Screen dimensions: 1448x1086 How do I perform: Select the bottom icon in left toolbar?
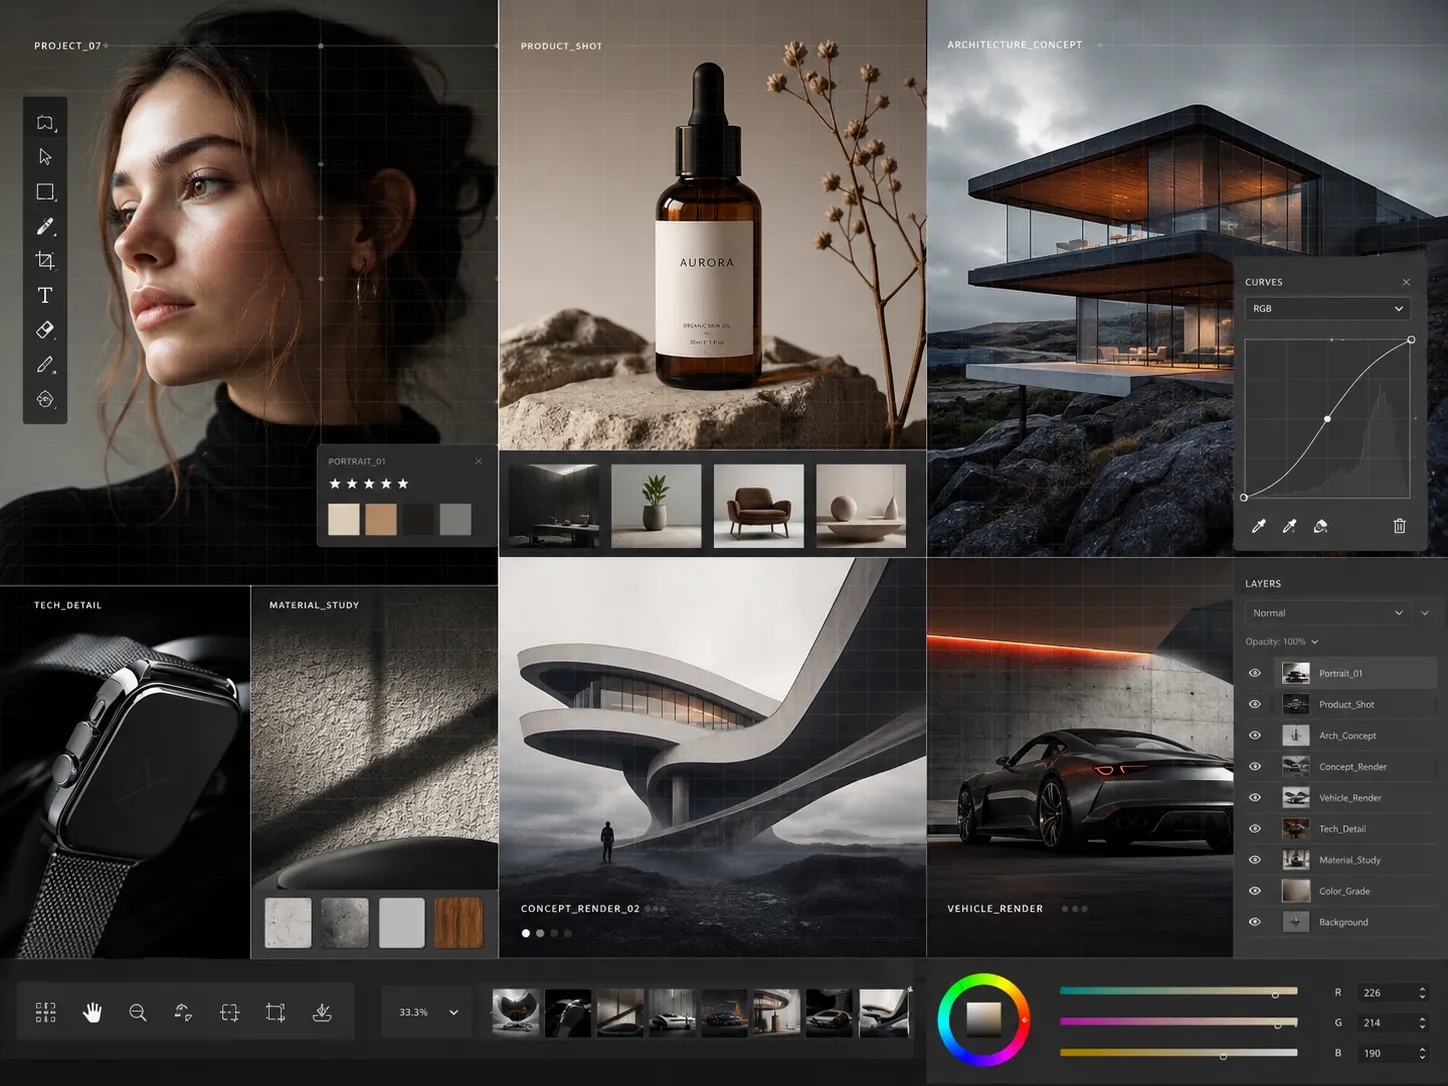pyautogui.click(x=45, y=399)
